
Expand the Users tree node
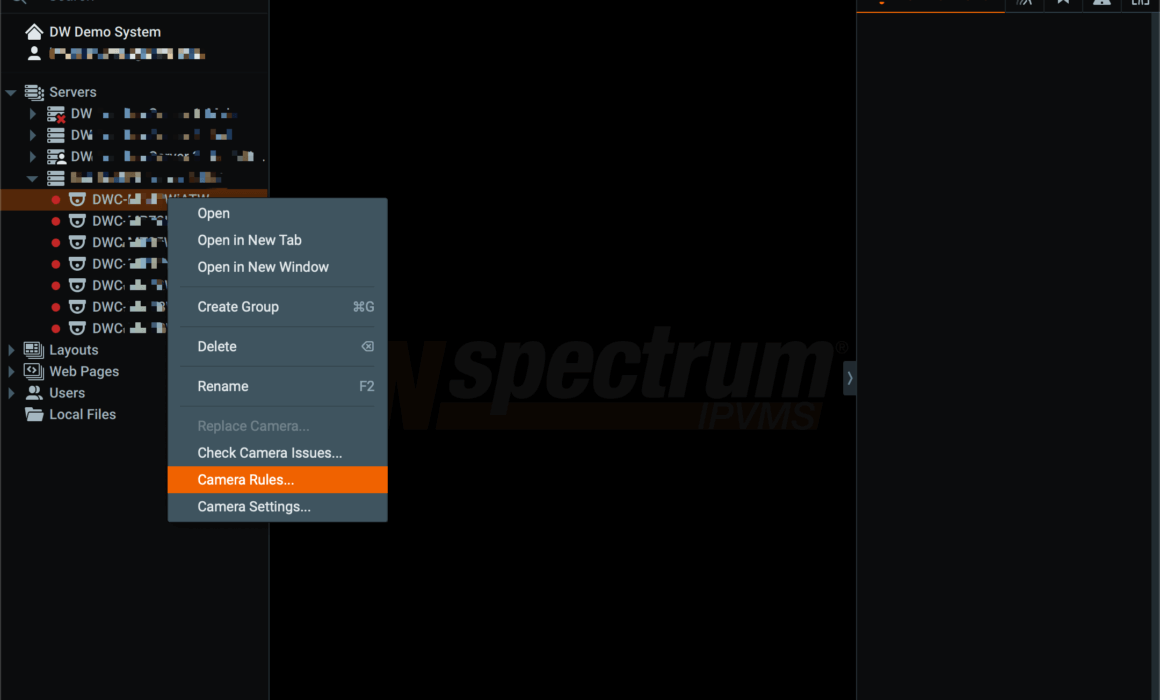click(x=11, y=393)
